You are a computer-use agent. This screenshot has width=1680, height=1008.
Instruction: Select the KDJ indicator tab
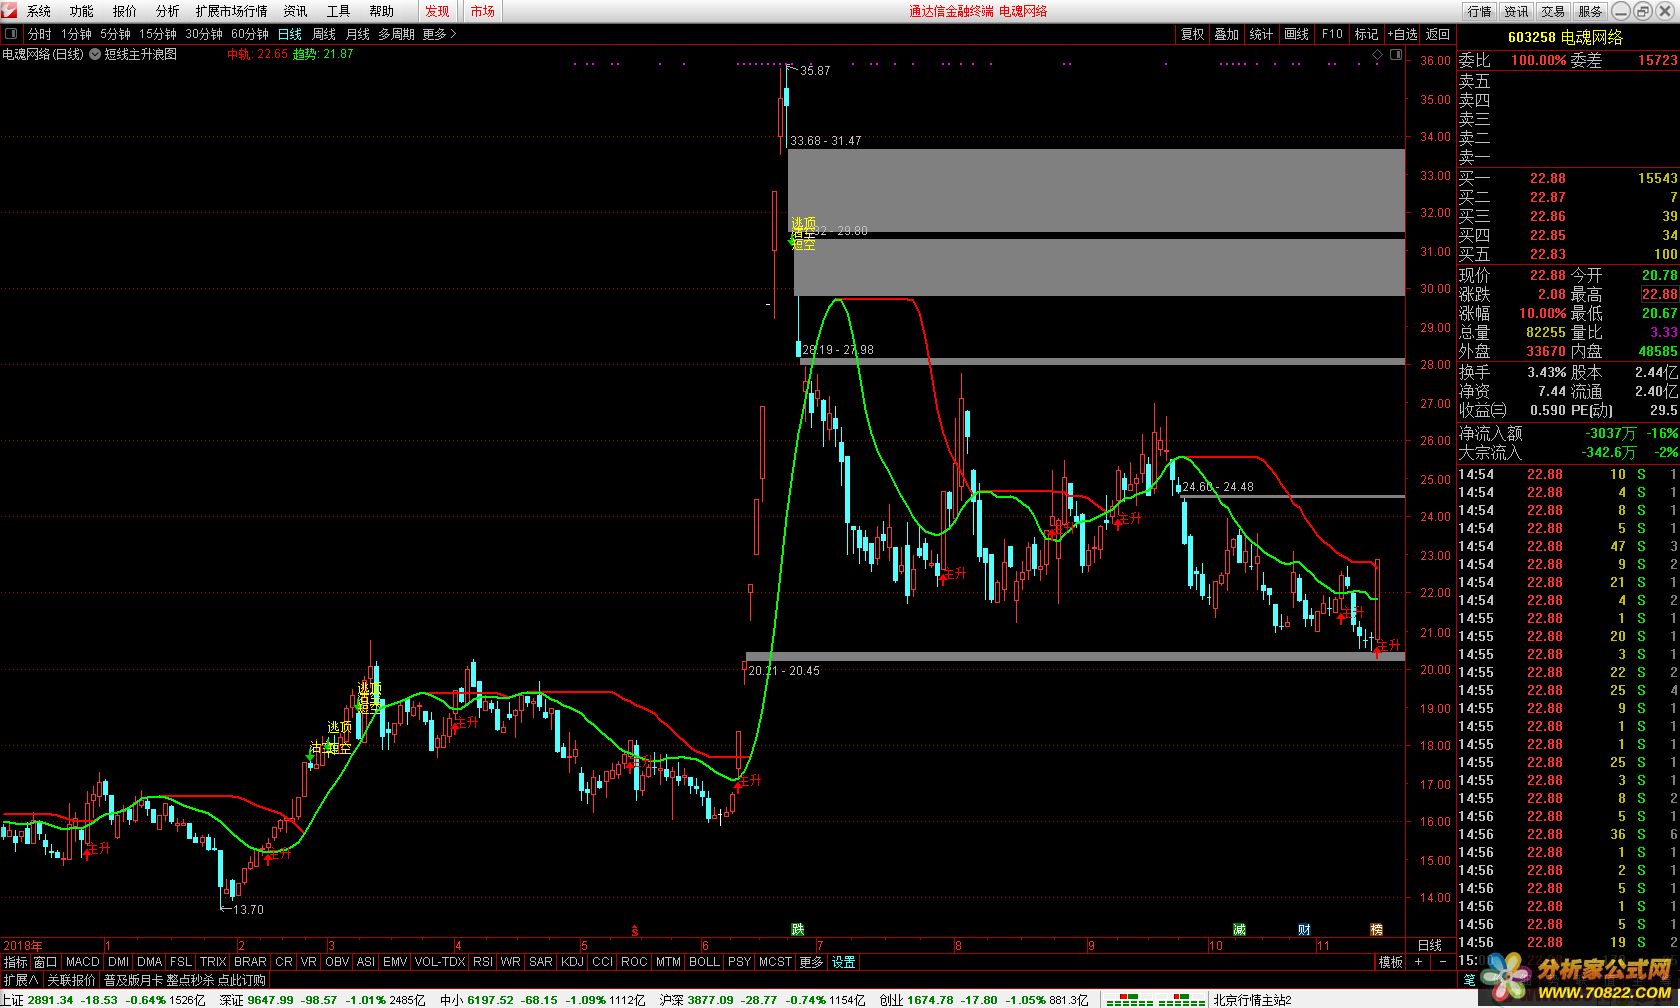click(572, 962)
